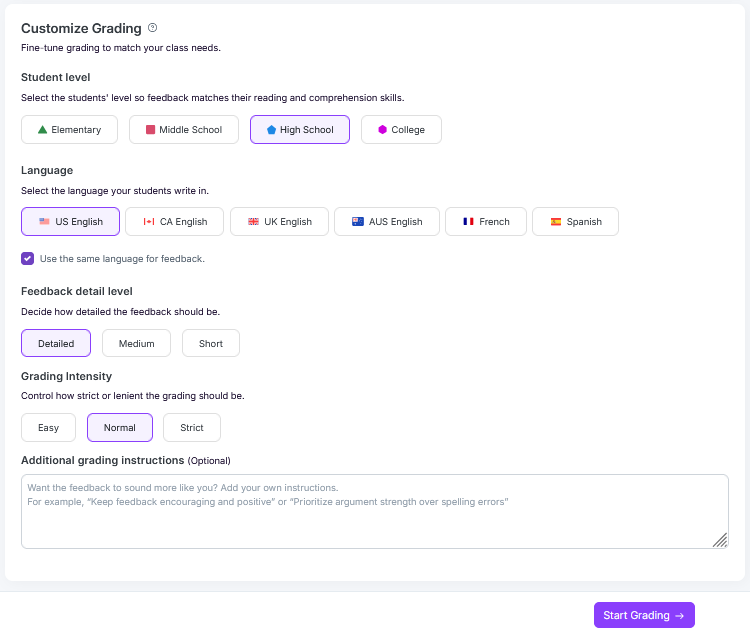Set feedback detail level to Short
Viewport: 750px width, 629px height.
211,344
